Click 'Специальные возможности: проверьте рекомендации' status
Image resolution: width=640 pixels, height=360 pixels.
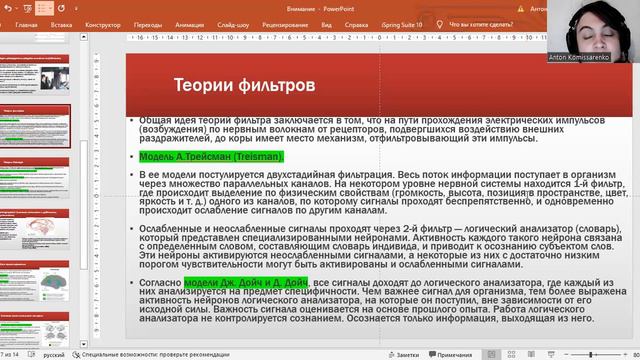pos(156,355)
